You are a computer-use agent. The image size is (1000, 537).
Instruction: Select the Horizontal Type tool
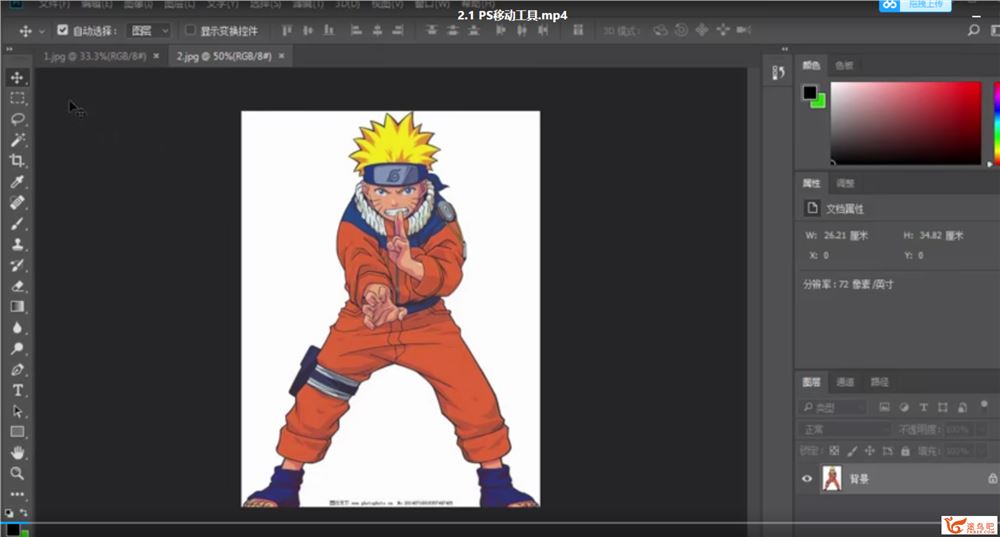click(x=17, y=390)
